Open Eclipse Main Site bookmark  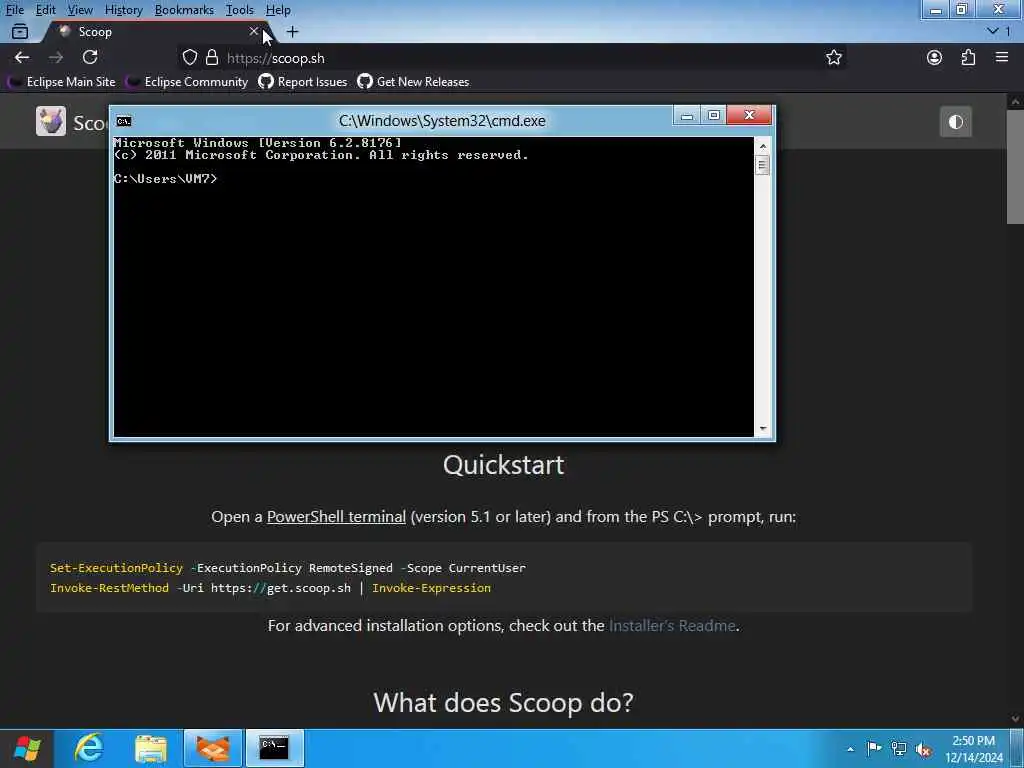pyautogui.click(x=61, y=82)
